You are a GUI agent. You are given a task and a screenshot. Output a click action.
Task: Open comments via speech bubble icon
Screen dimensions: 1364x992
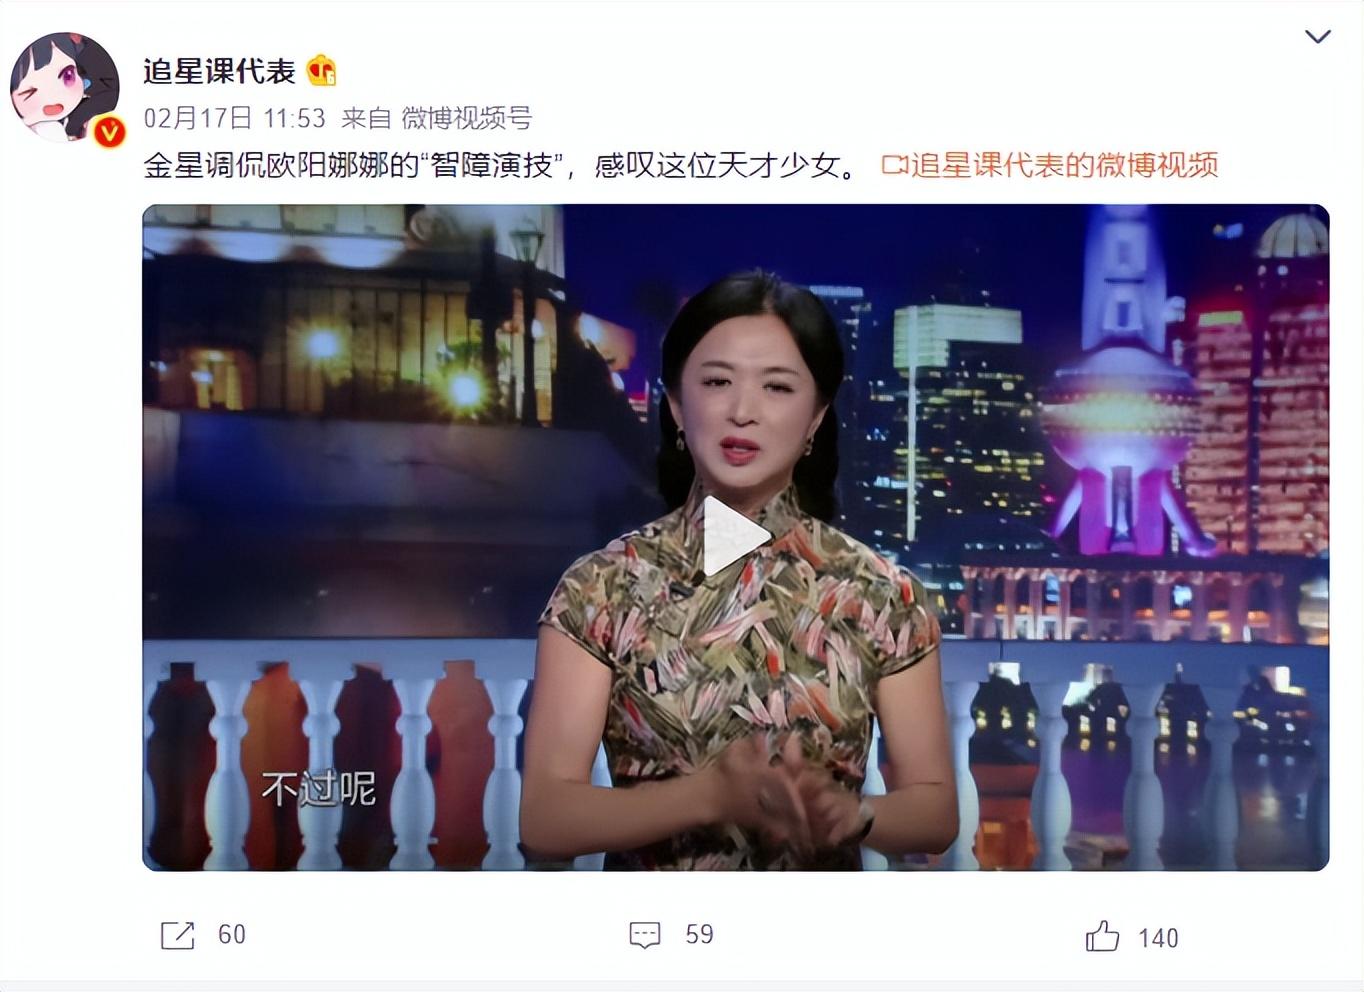coord(645,935)
